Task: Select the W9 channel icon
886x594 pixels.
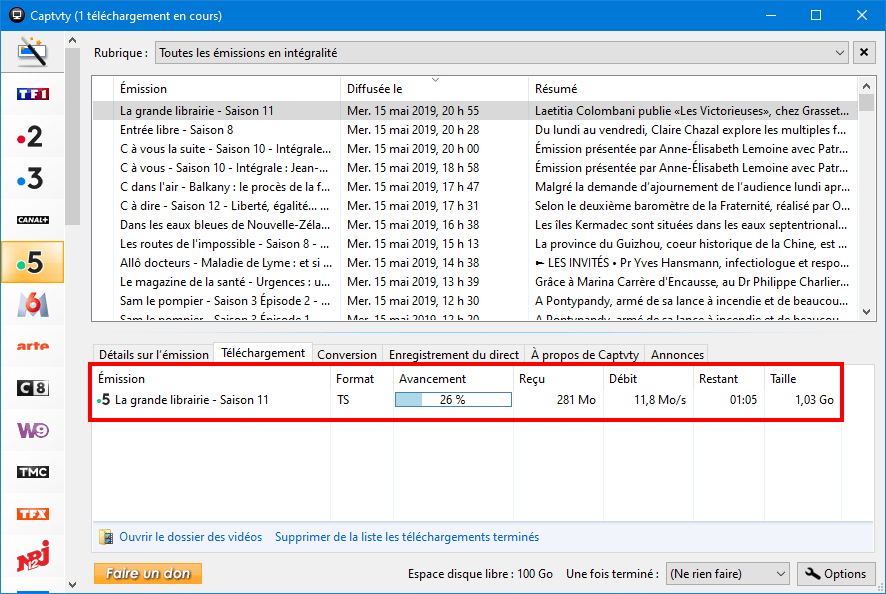Action: click(x=32, y=430)
